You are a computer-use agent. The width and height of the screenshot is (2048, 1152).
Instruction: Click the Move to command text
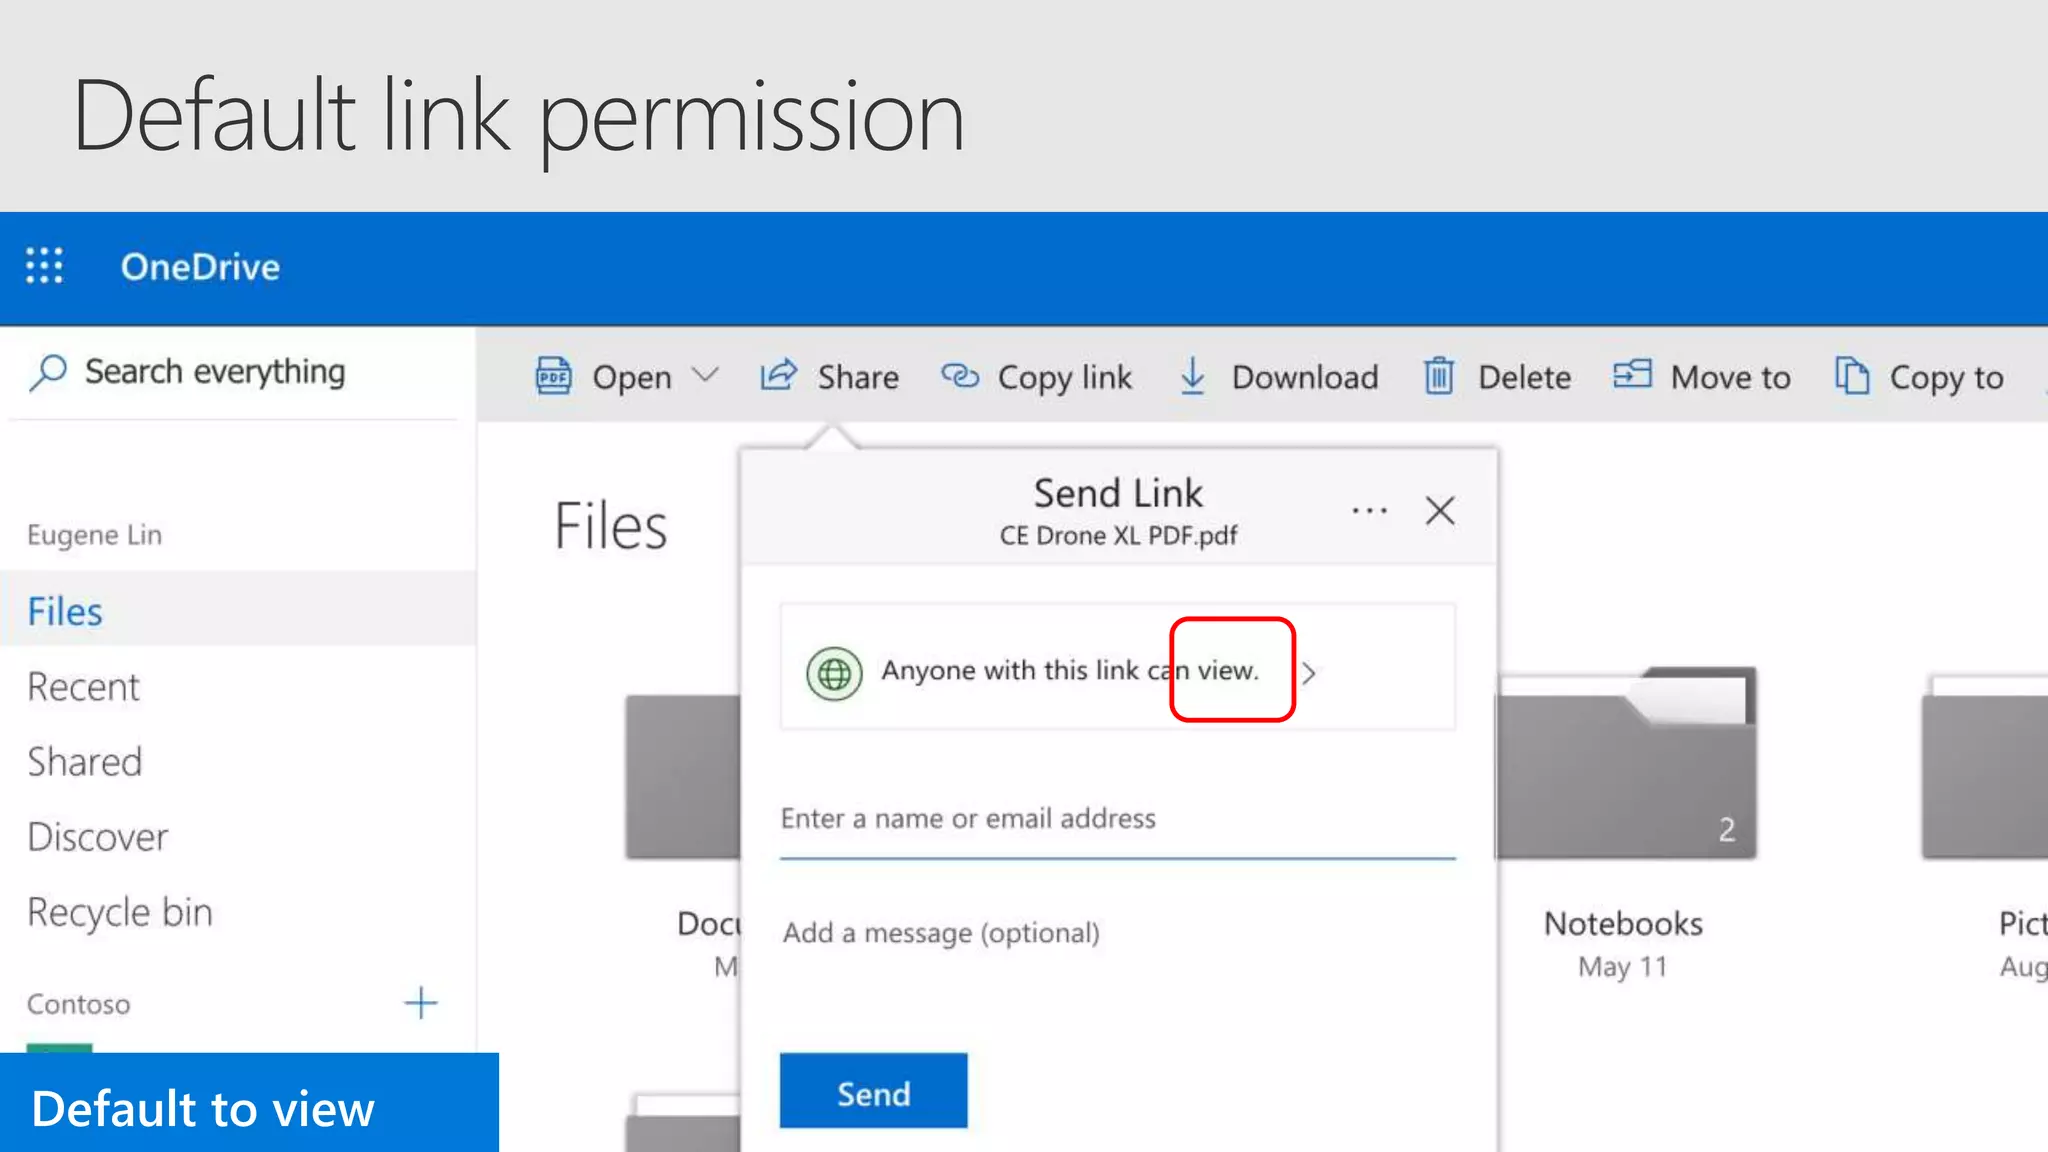[x=1731, y=377]
